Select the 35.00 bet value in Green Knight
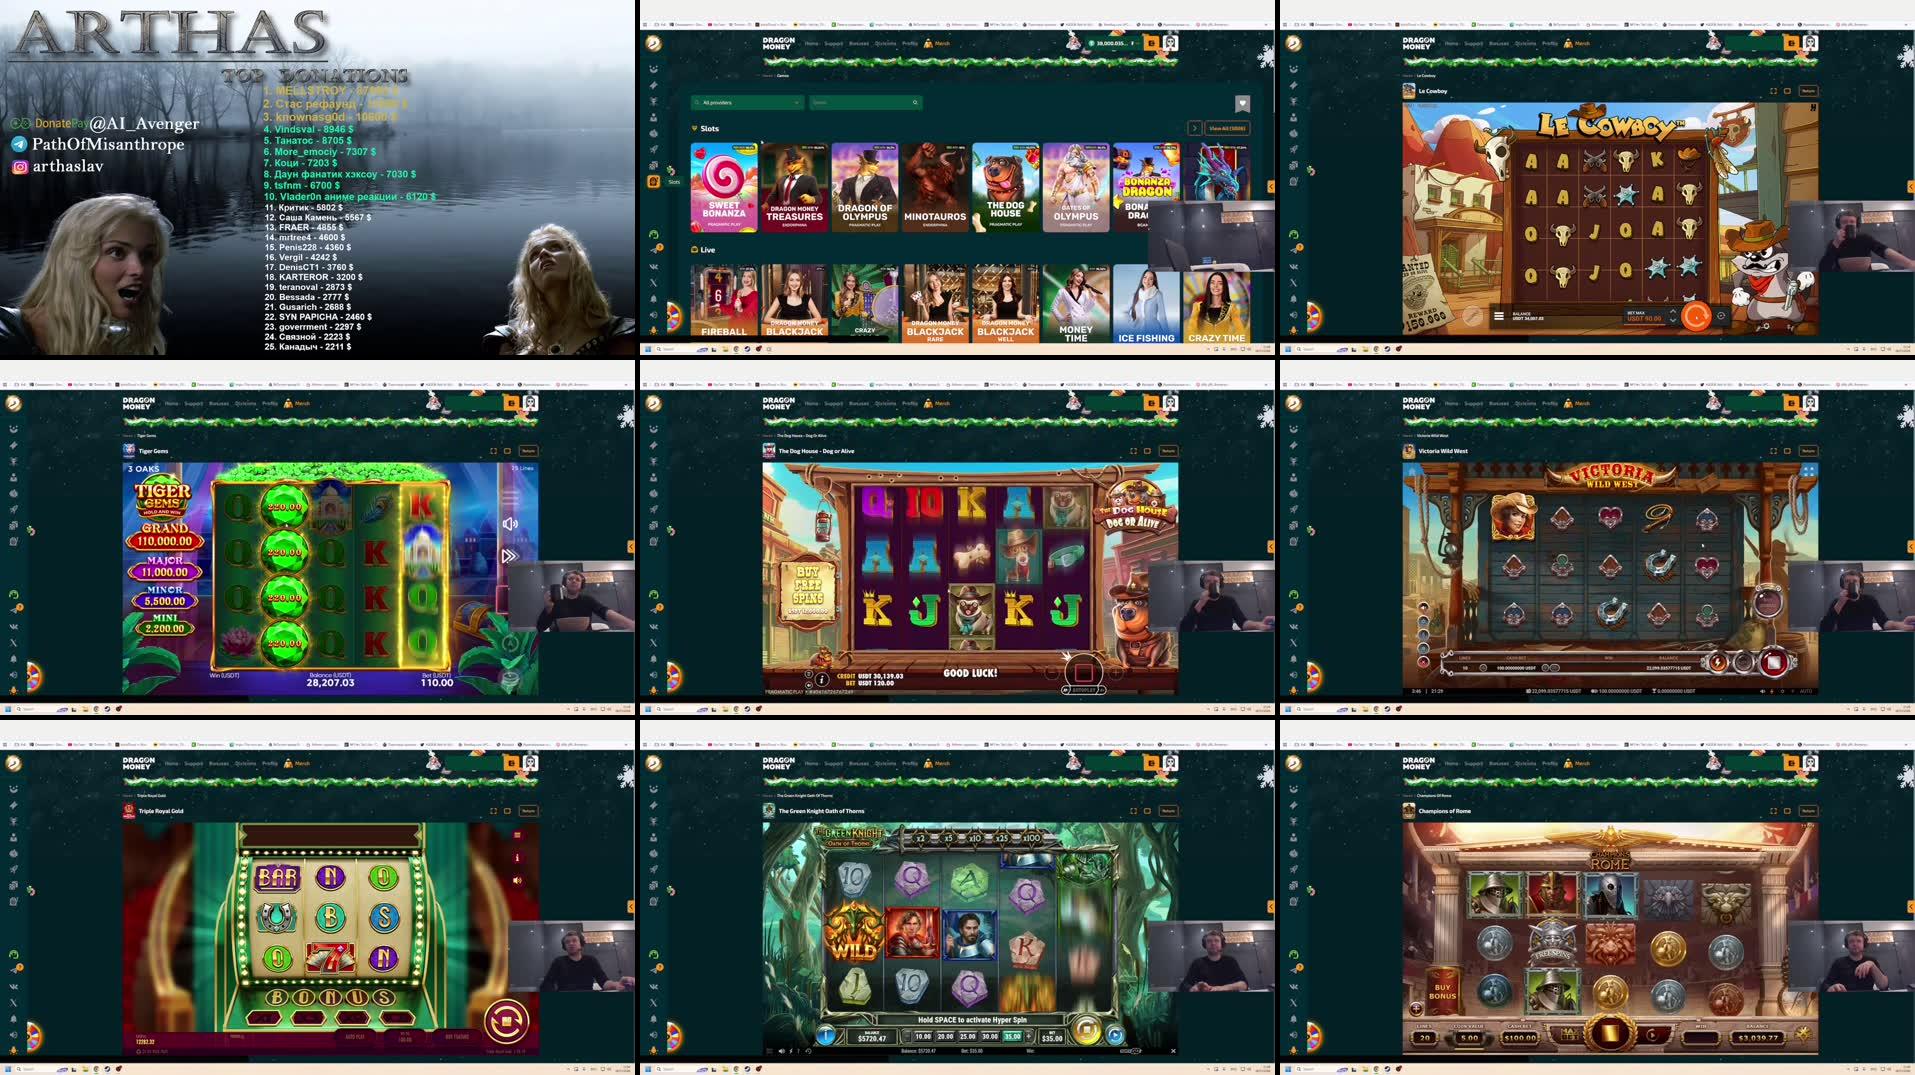 1012,1036
